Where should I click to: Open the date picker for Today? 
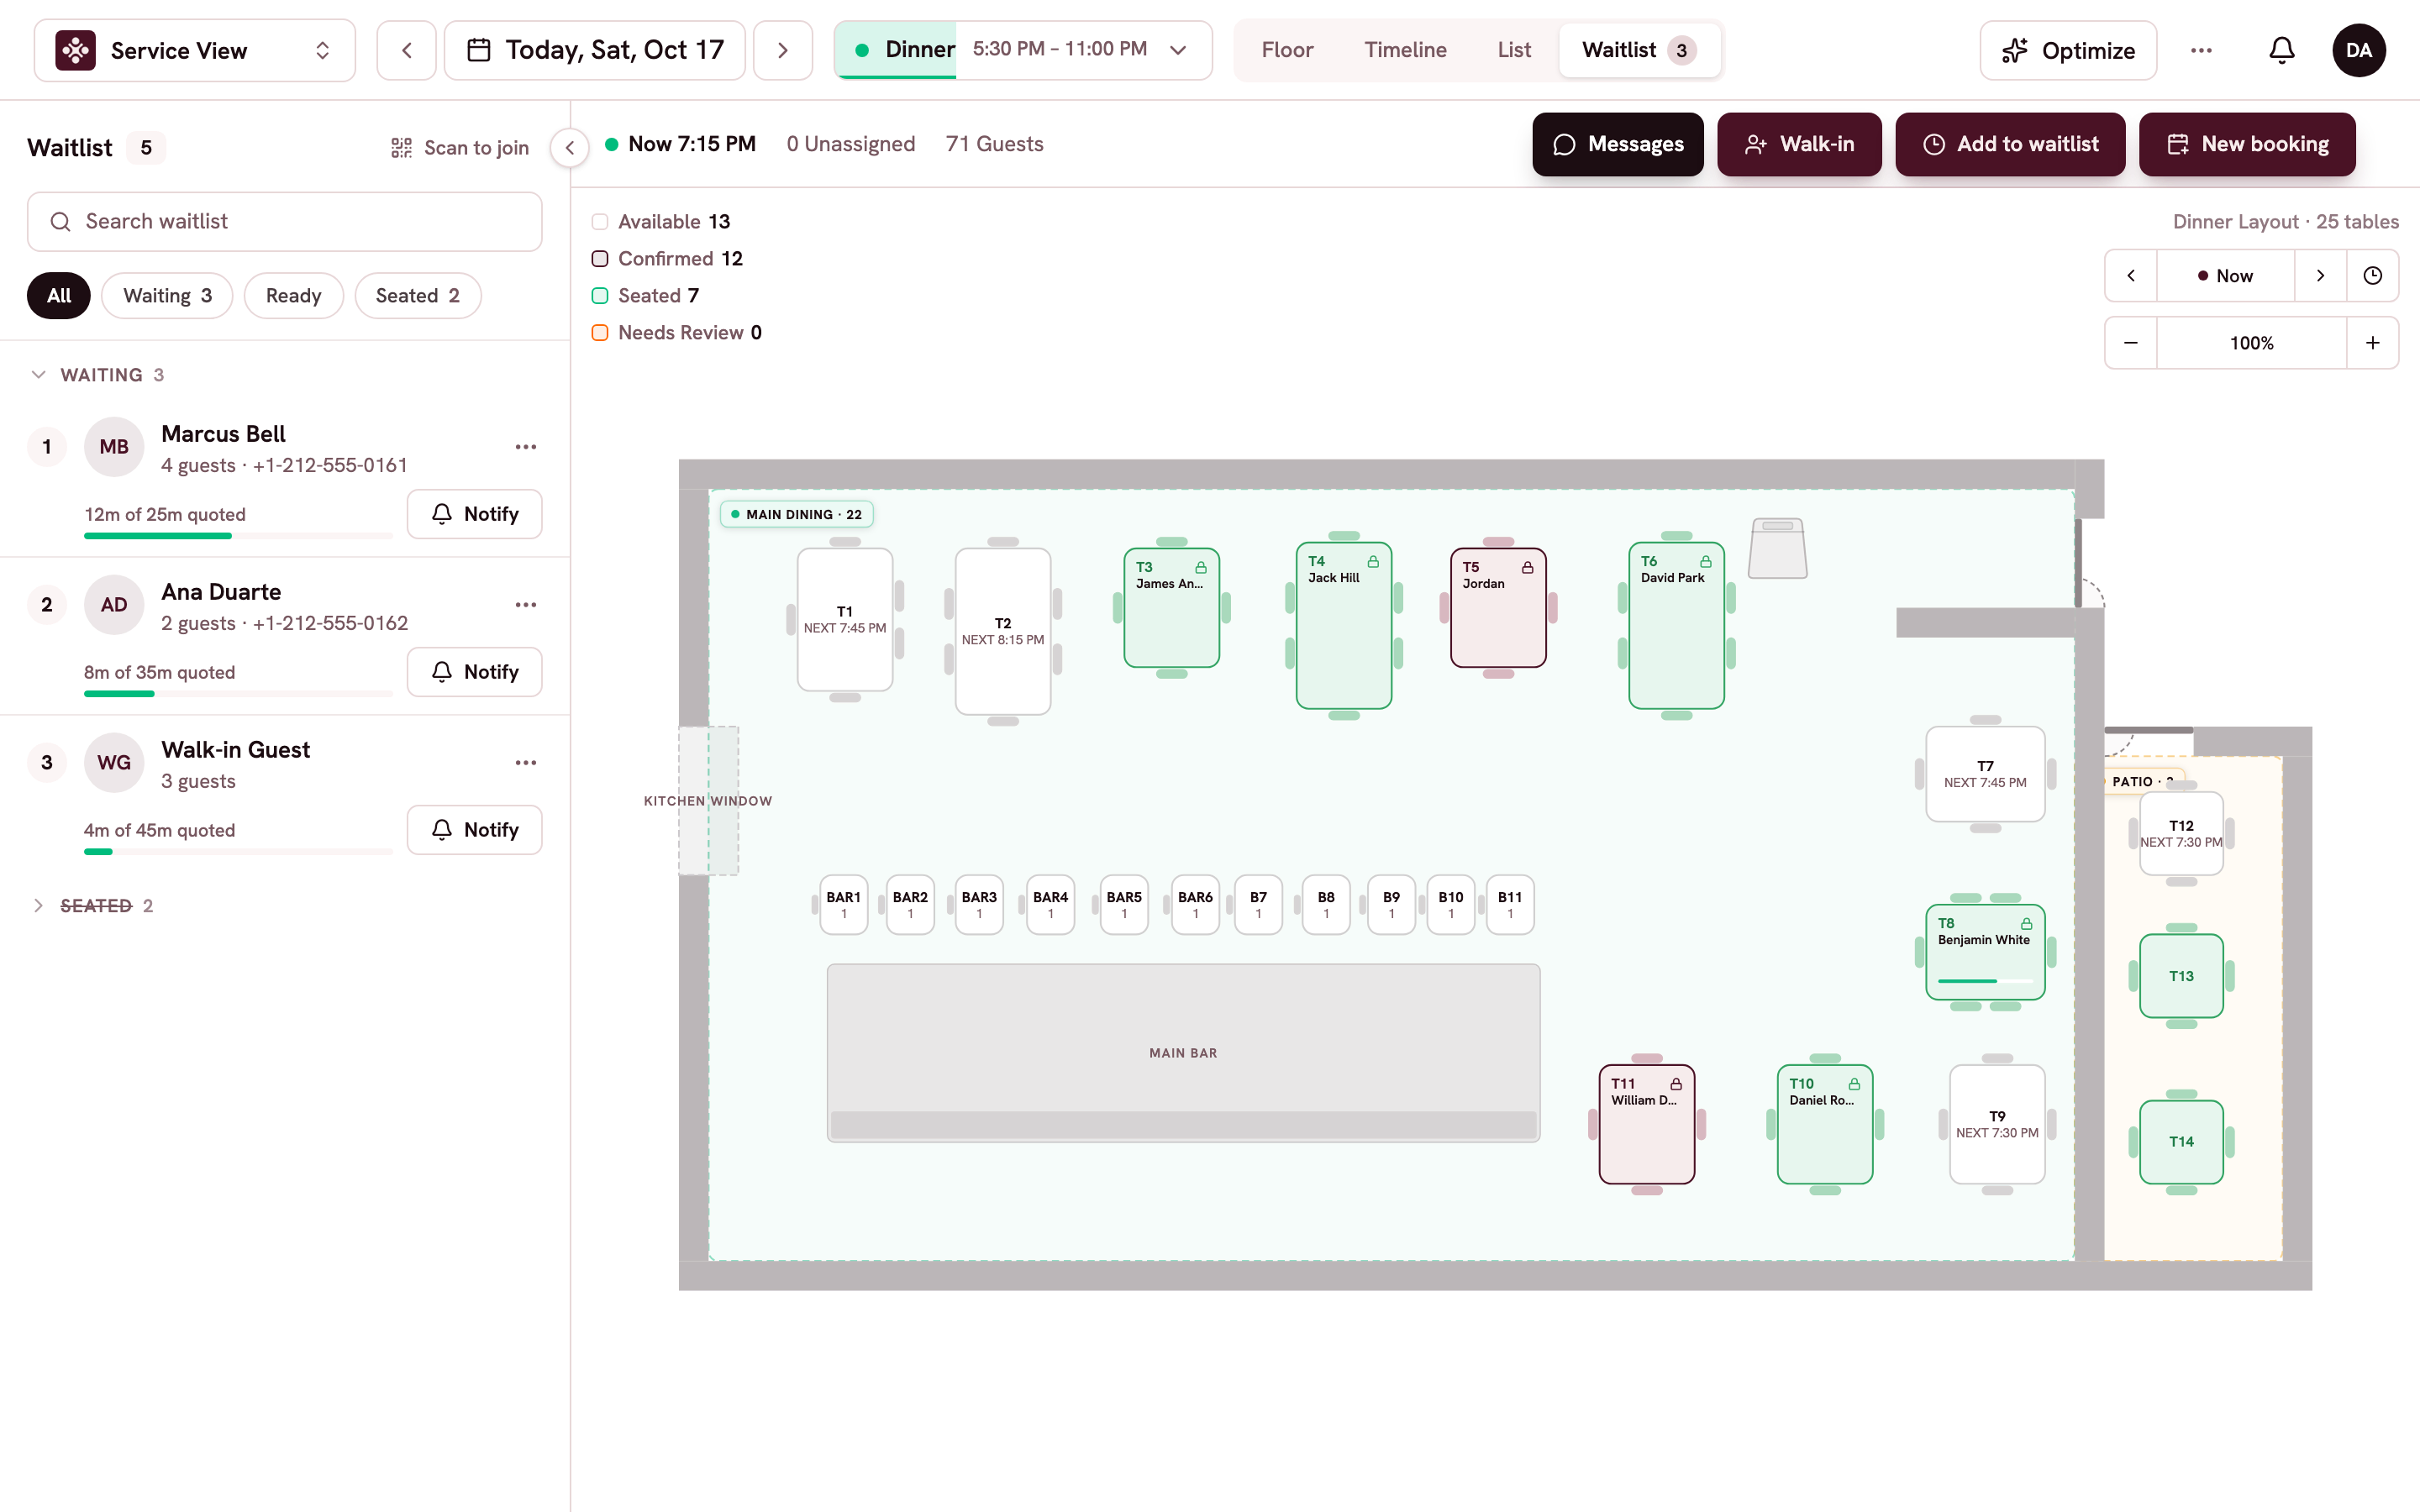(x=595, y=50)
